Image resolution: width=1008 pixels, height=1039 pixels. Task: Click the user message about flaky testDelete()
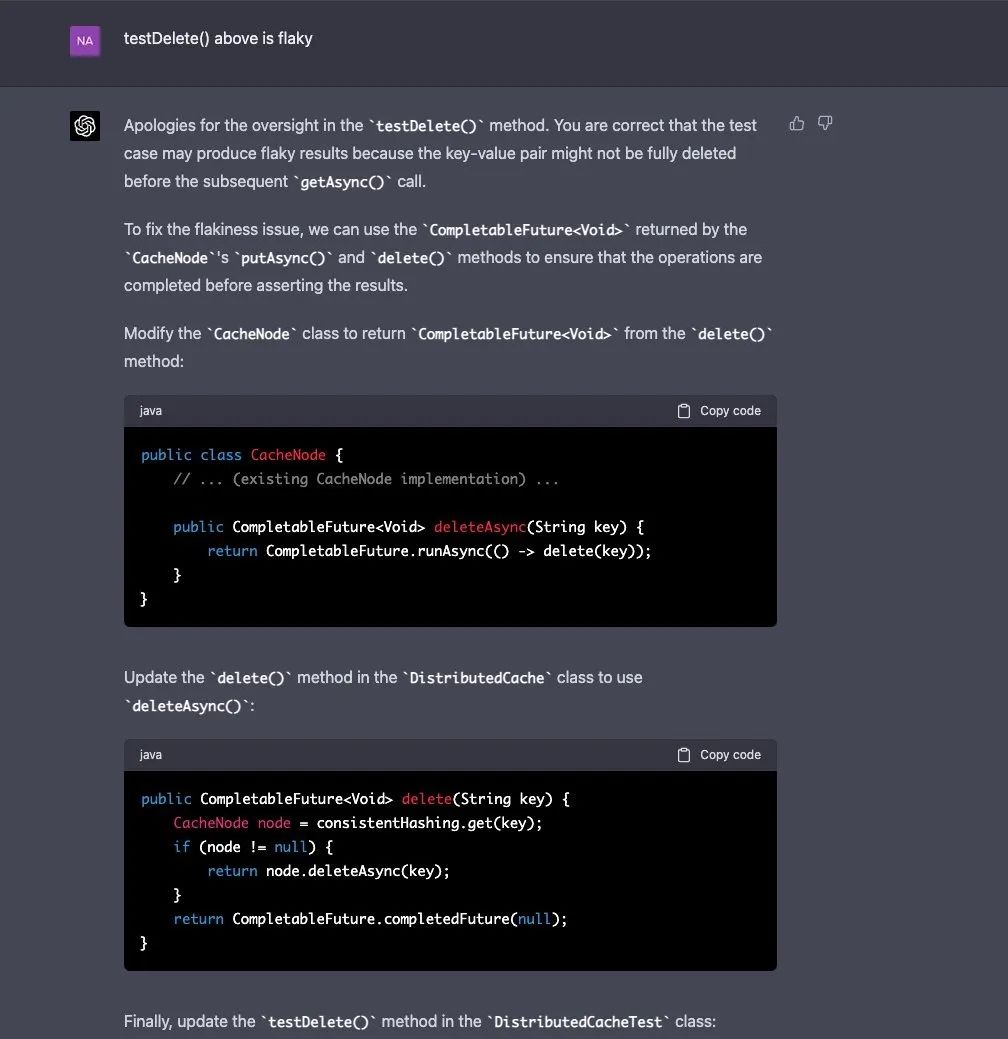point(218,39)
